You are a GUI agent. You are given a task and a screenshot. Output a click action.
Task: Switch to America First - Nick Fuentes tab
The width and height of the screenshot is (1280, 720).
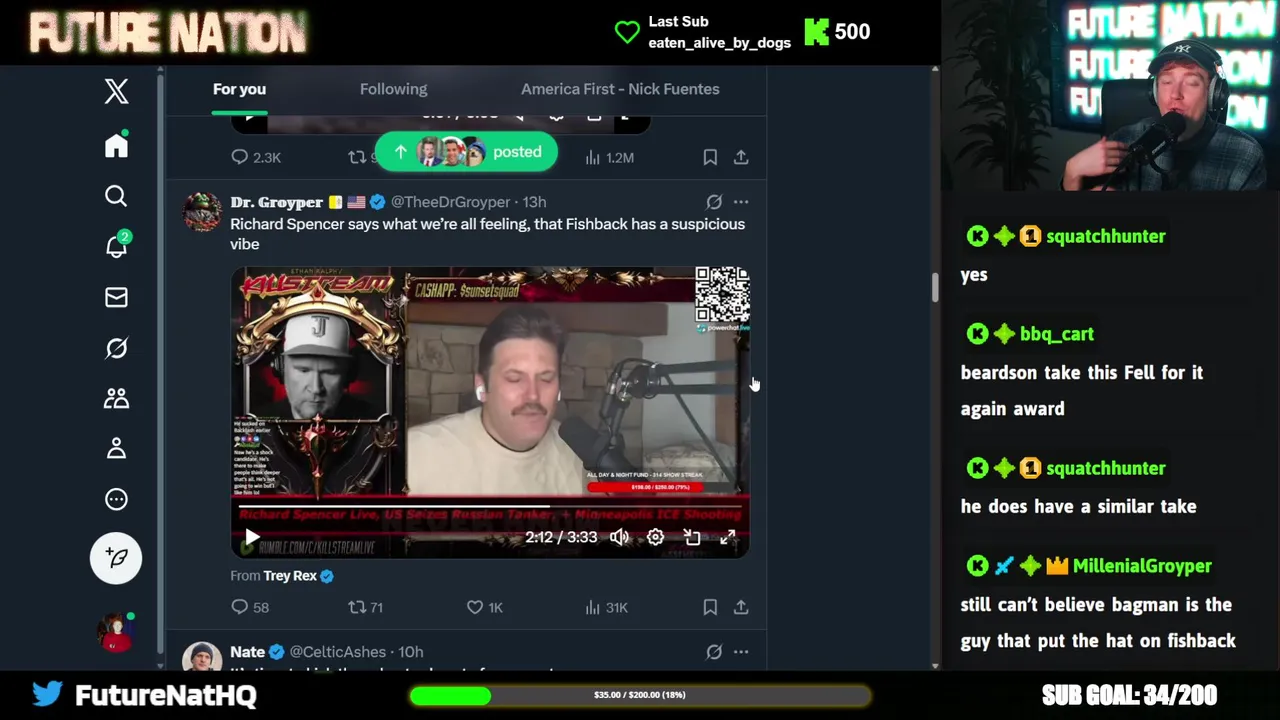[620, 89]
